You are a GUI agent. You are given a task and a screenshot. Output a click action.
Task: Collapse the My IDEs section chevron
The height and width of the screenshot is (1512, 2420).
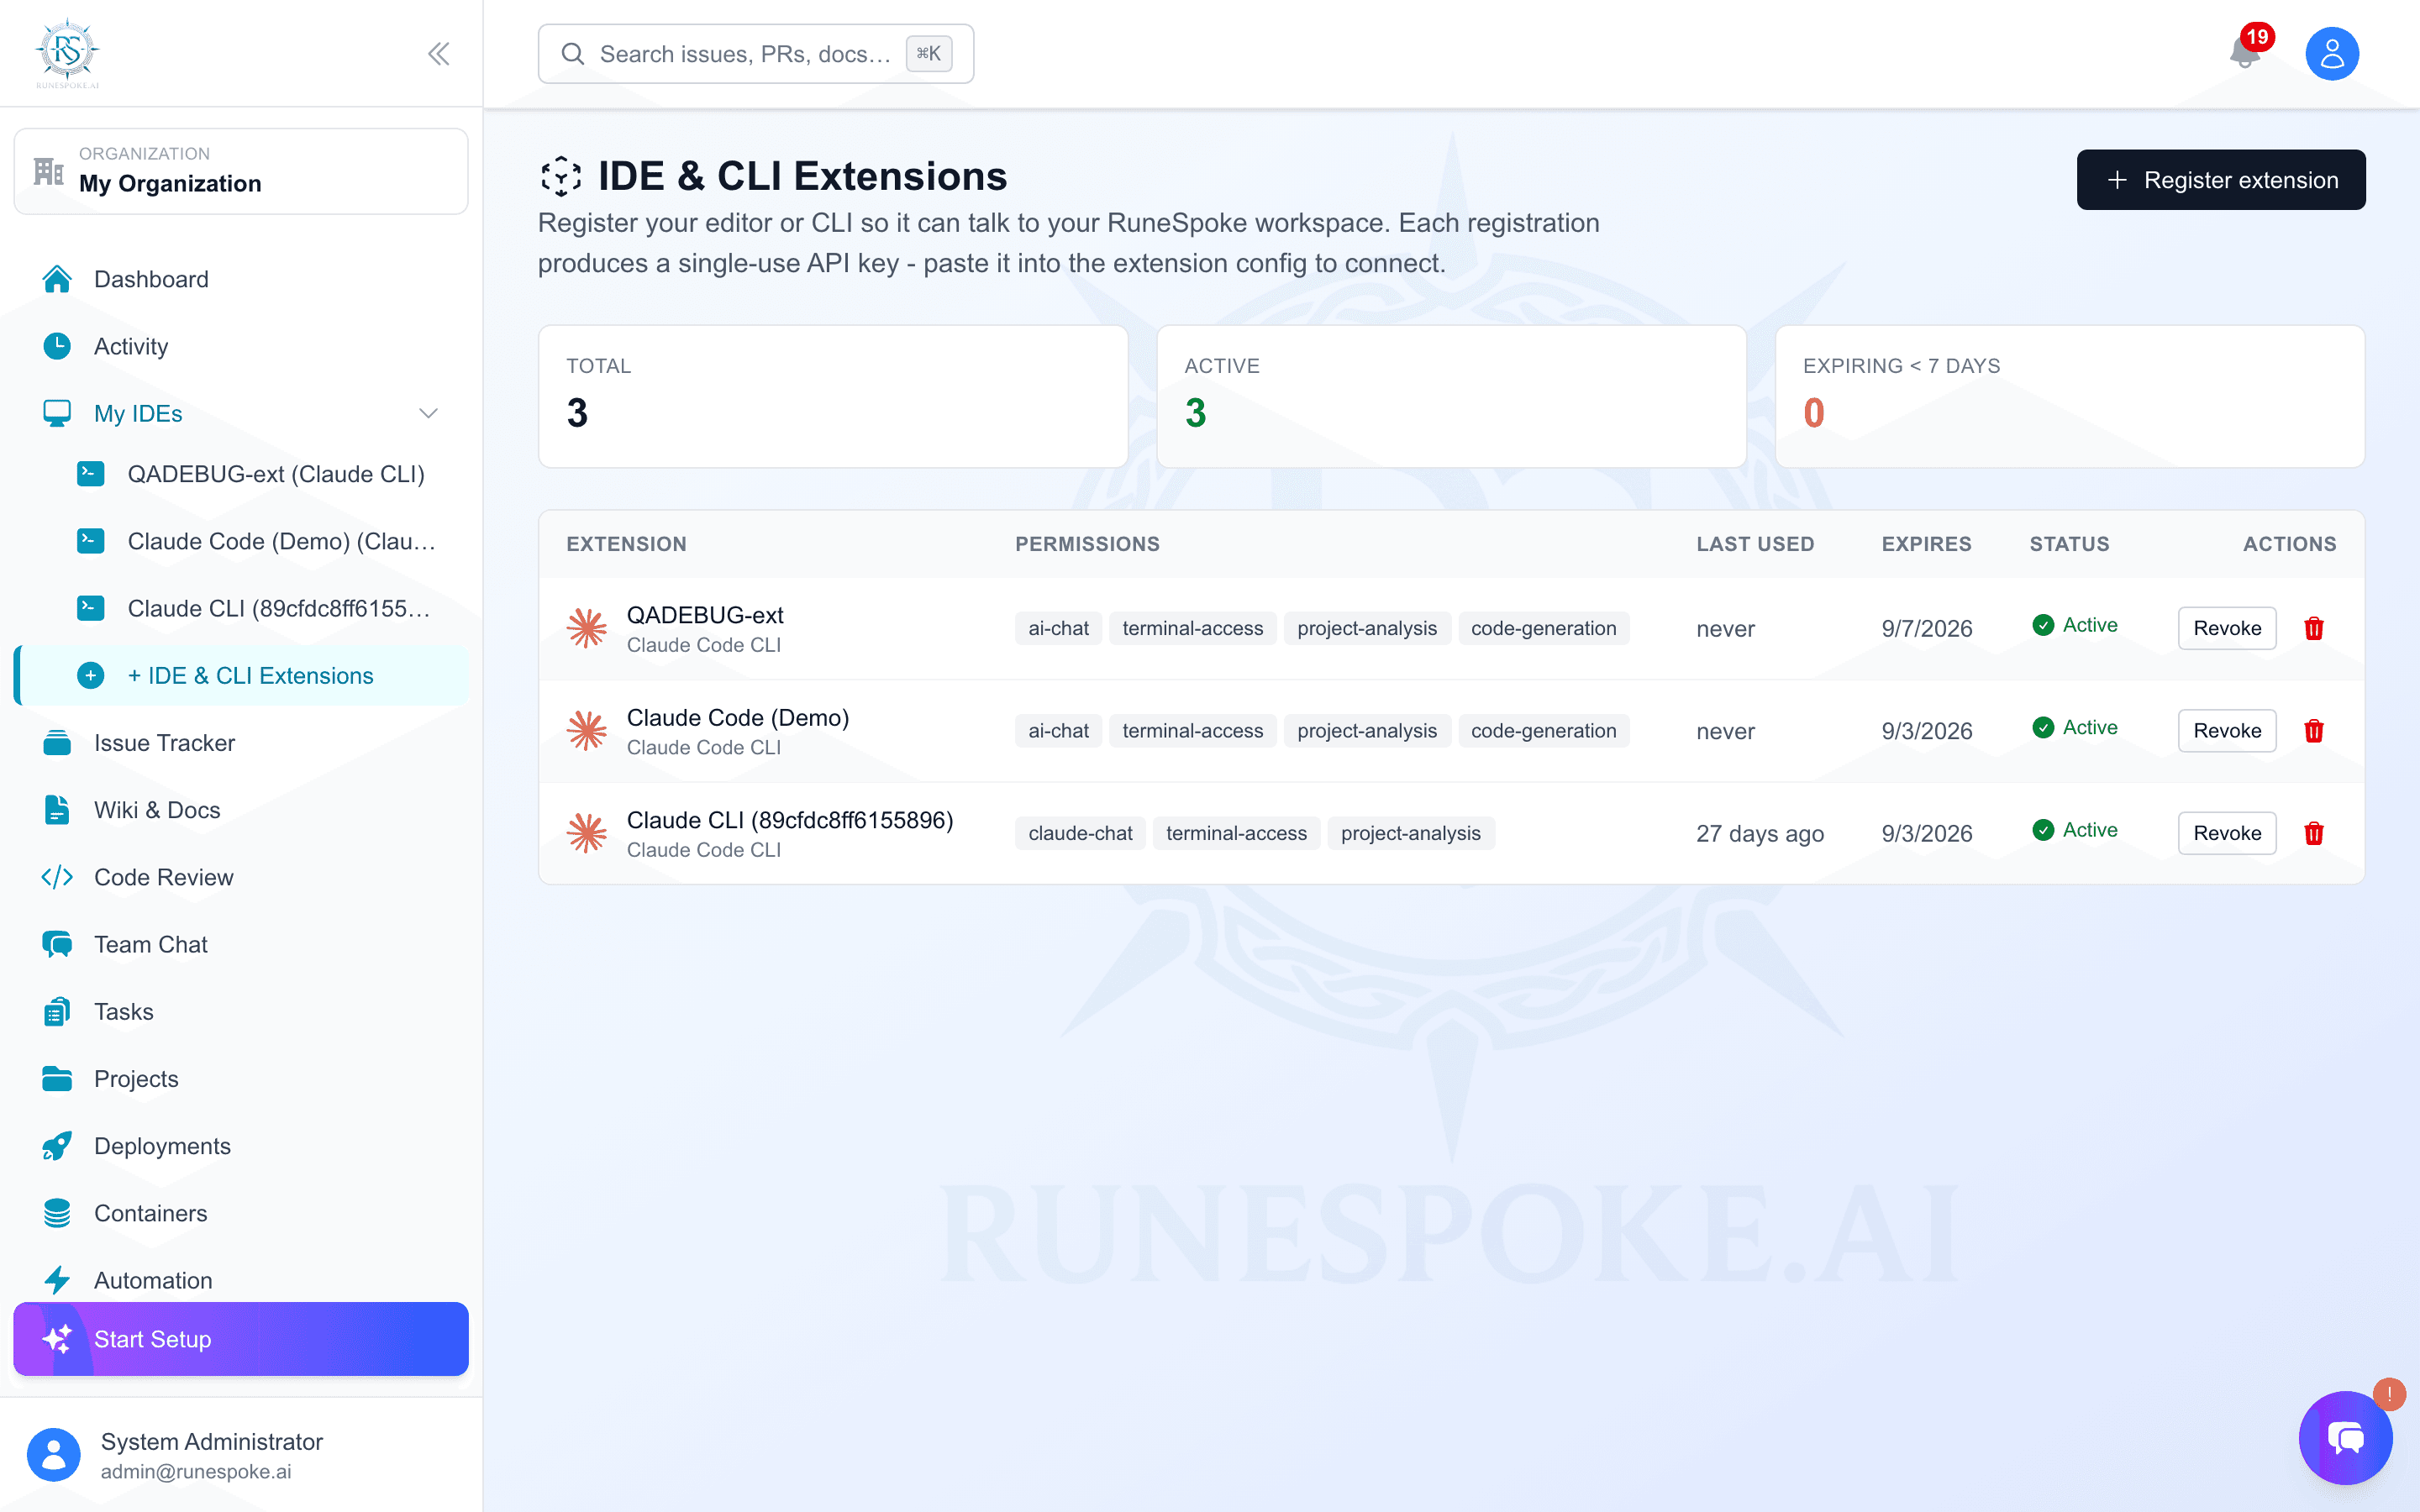tap(428, 413)
